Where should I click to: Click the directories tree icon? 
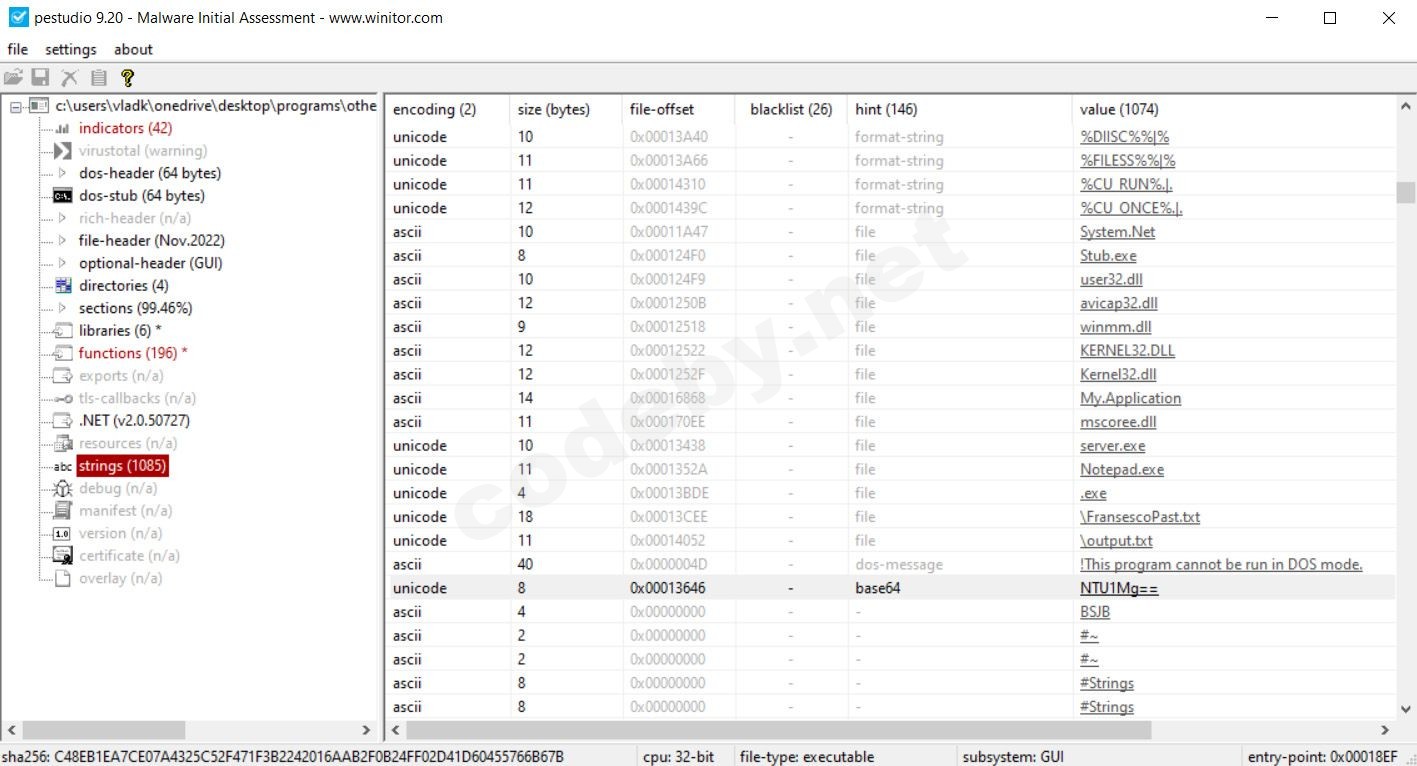(63, 286)
